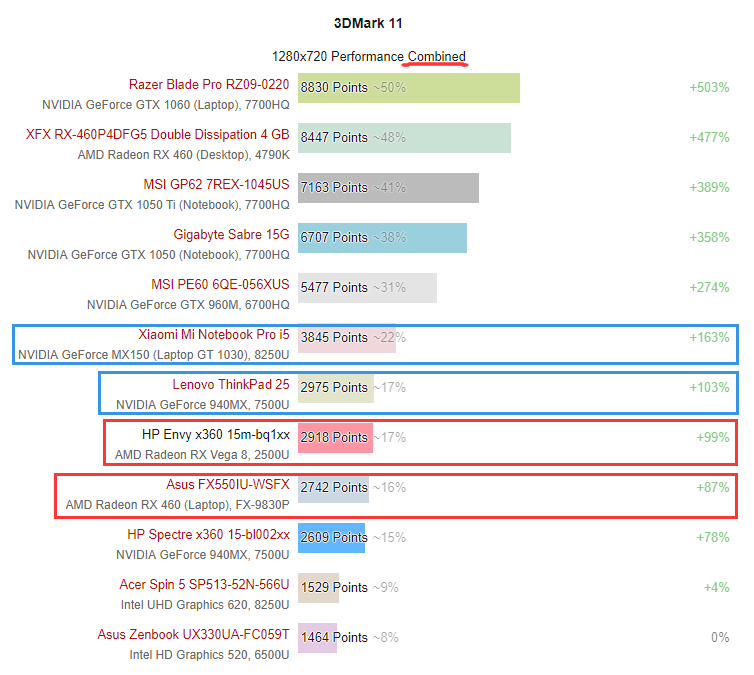Click the 8830 Points green bar

(409, 88)
